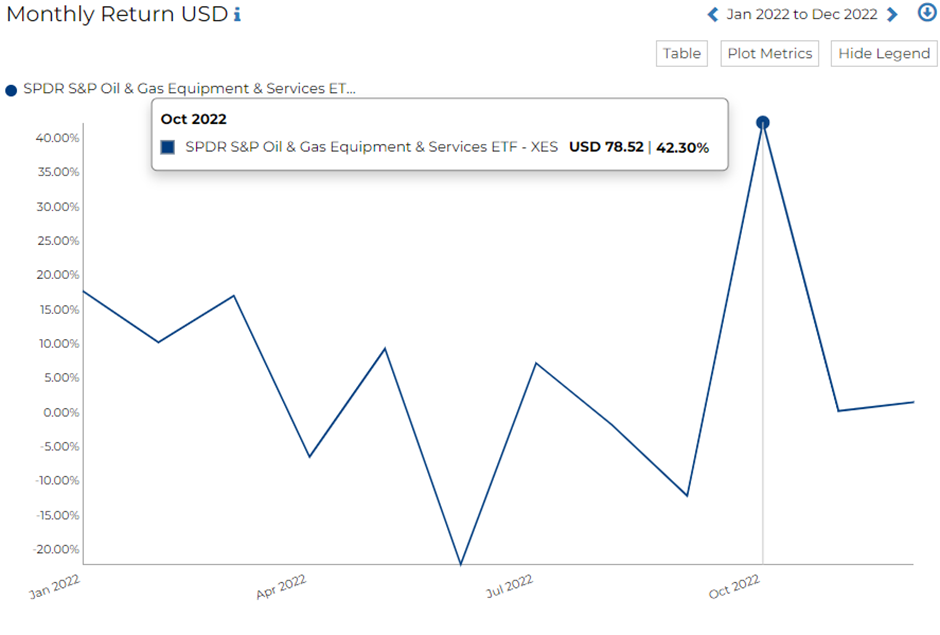Advance to the next date range
This screenshot has height=635, width=940.
(x=892, y=14)
